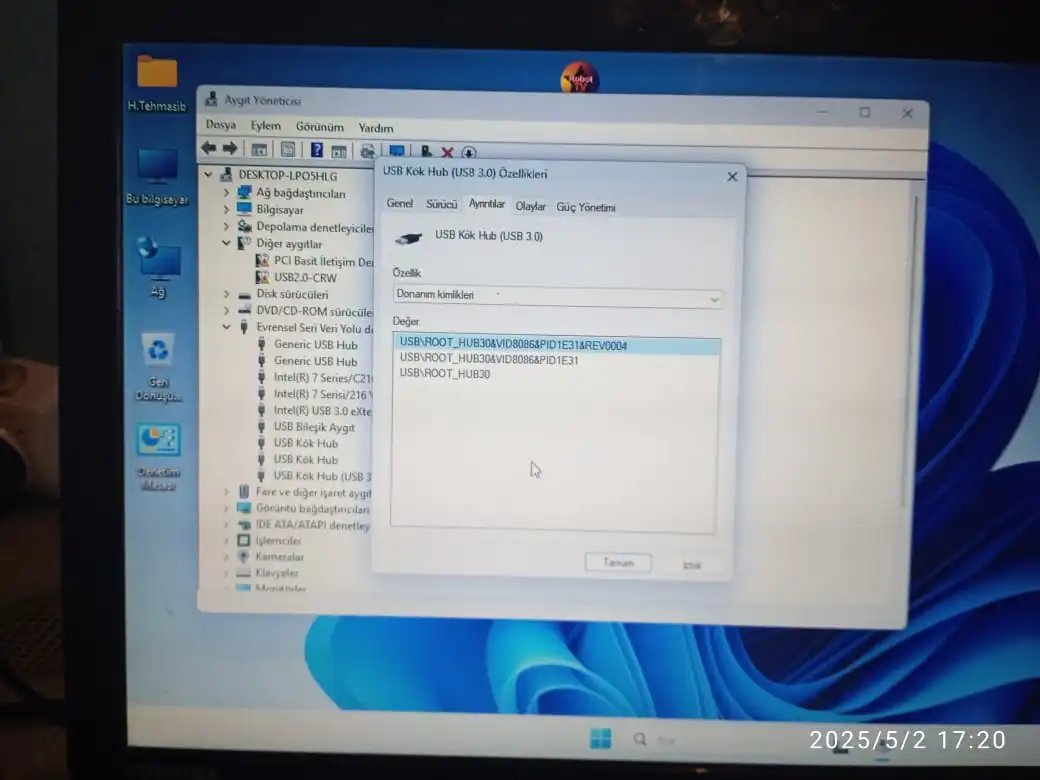Select IDE ATA/ATAPI denetleyicileri node
1040x780 pixels.
[x=304, y=525]
